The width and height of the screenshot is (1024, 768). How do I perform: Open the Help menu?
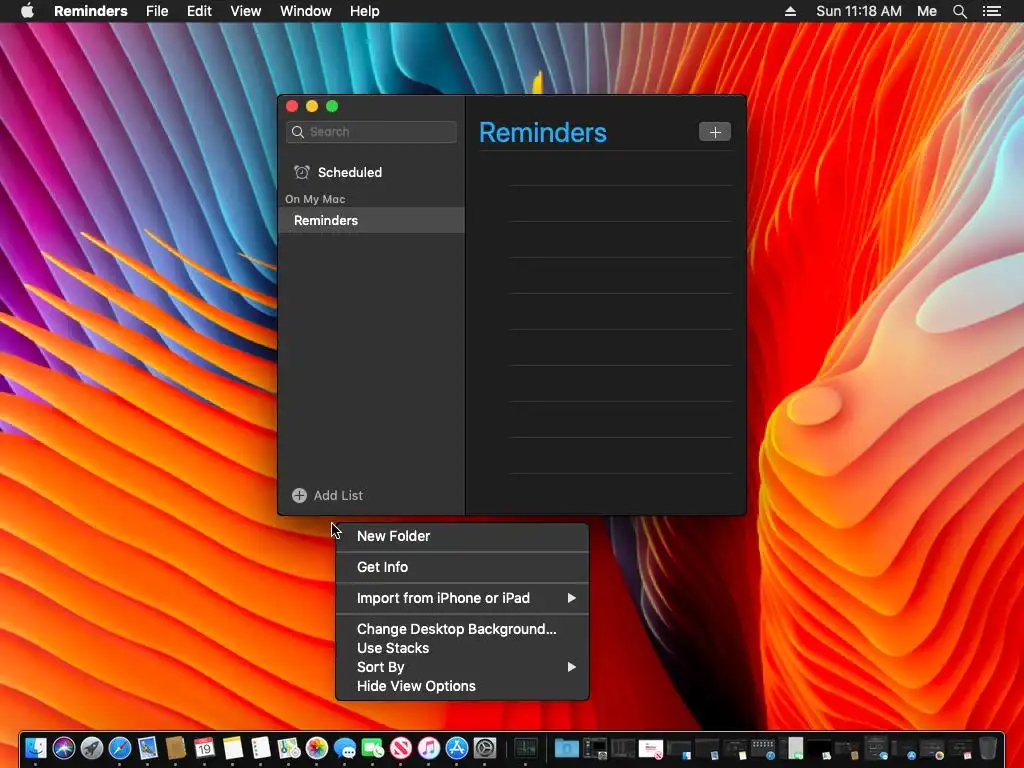(364, 11)
